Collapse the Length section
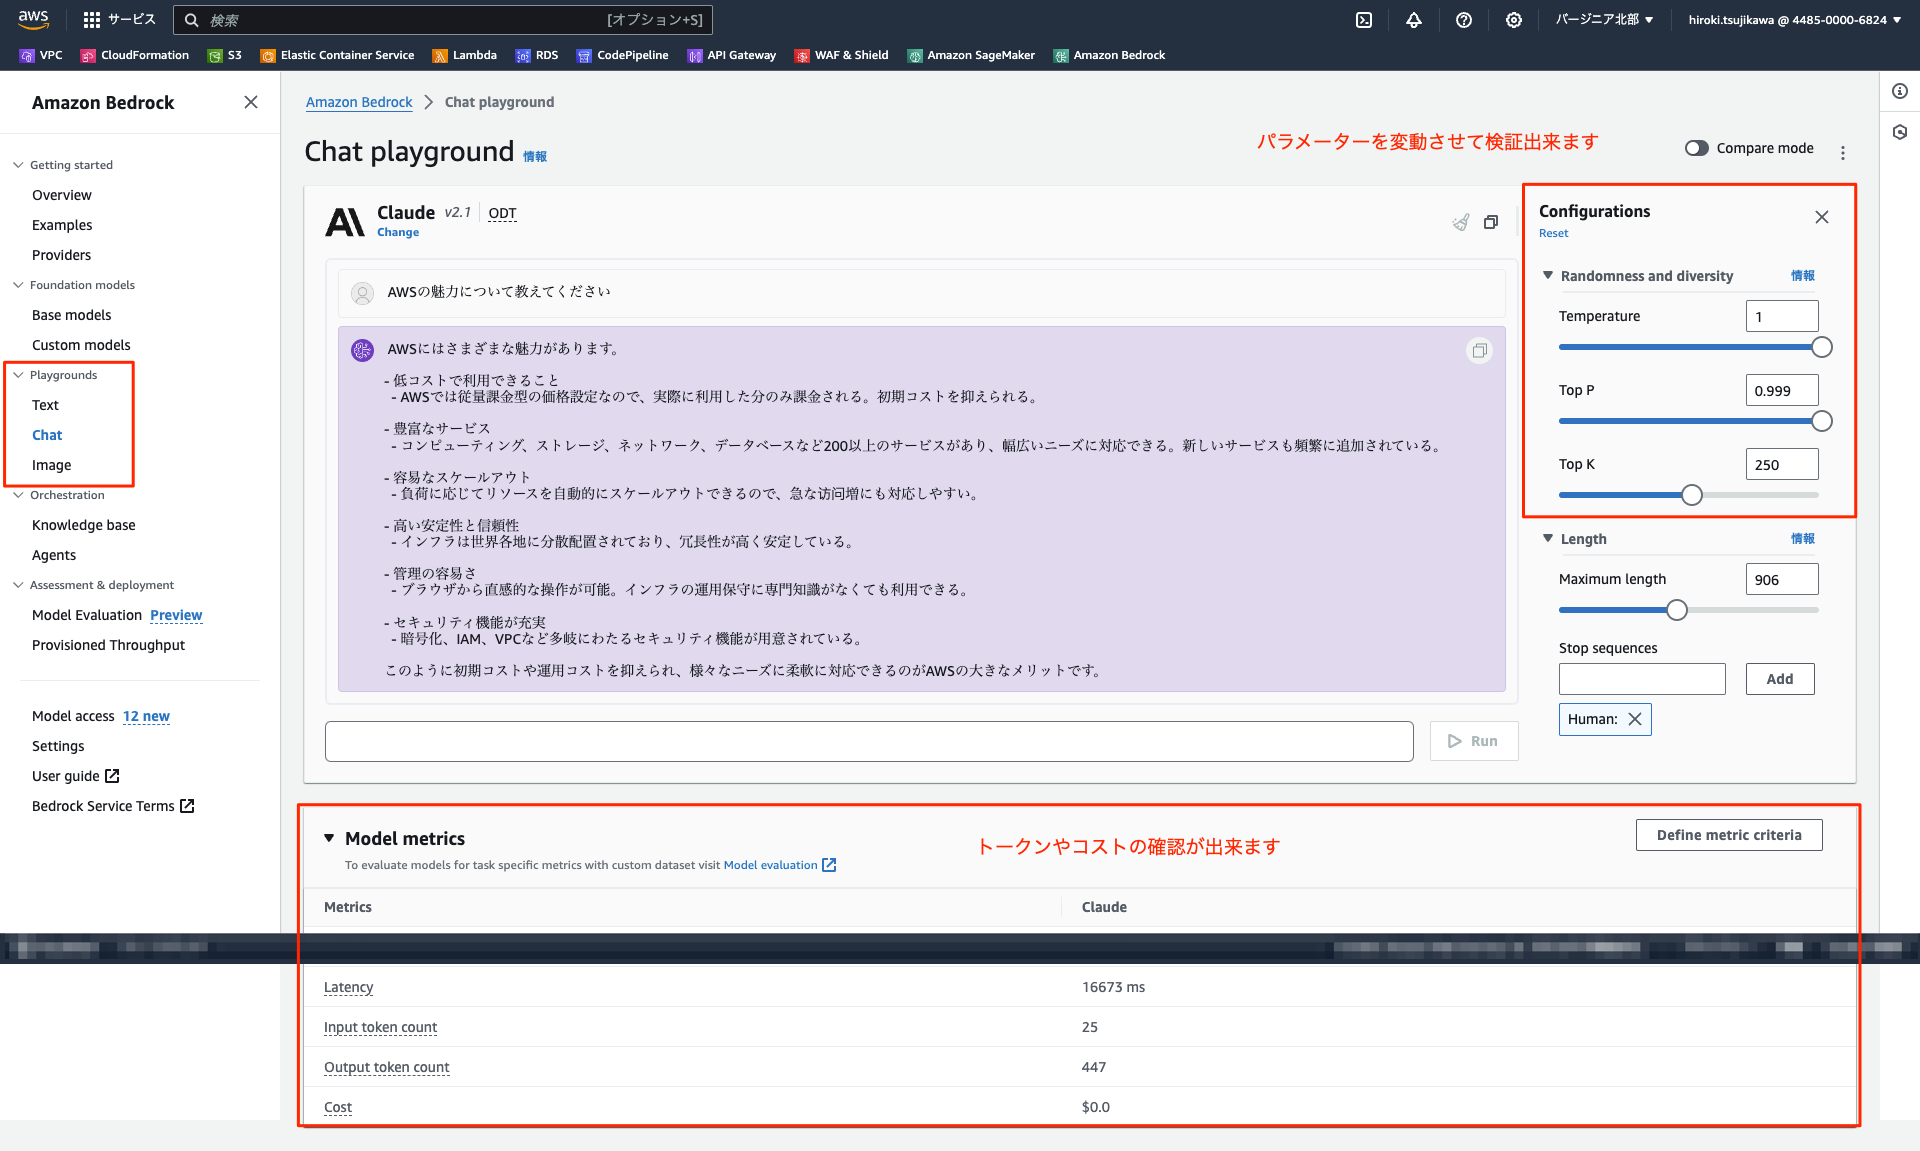1920x1151 pixels. [x=1548, y=538]
